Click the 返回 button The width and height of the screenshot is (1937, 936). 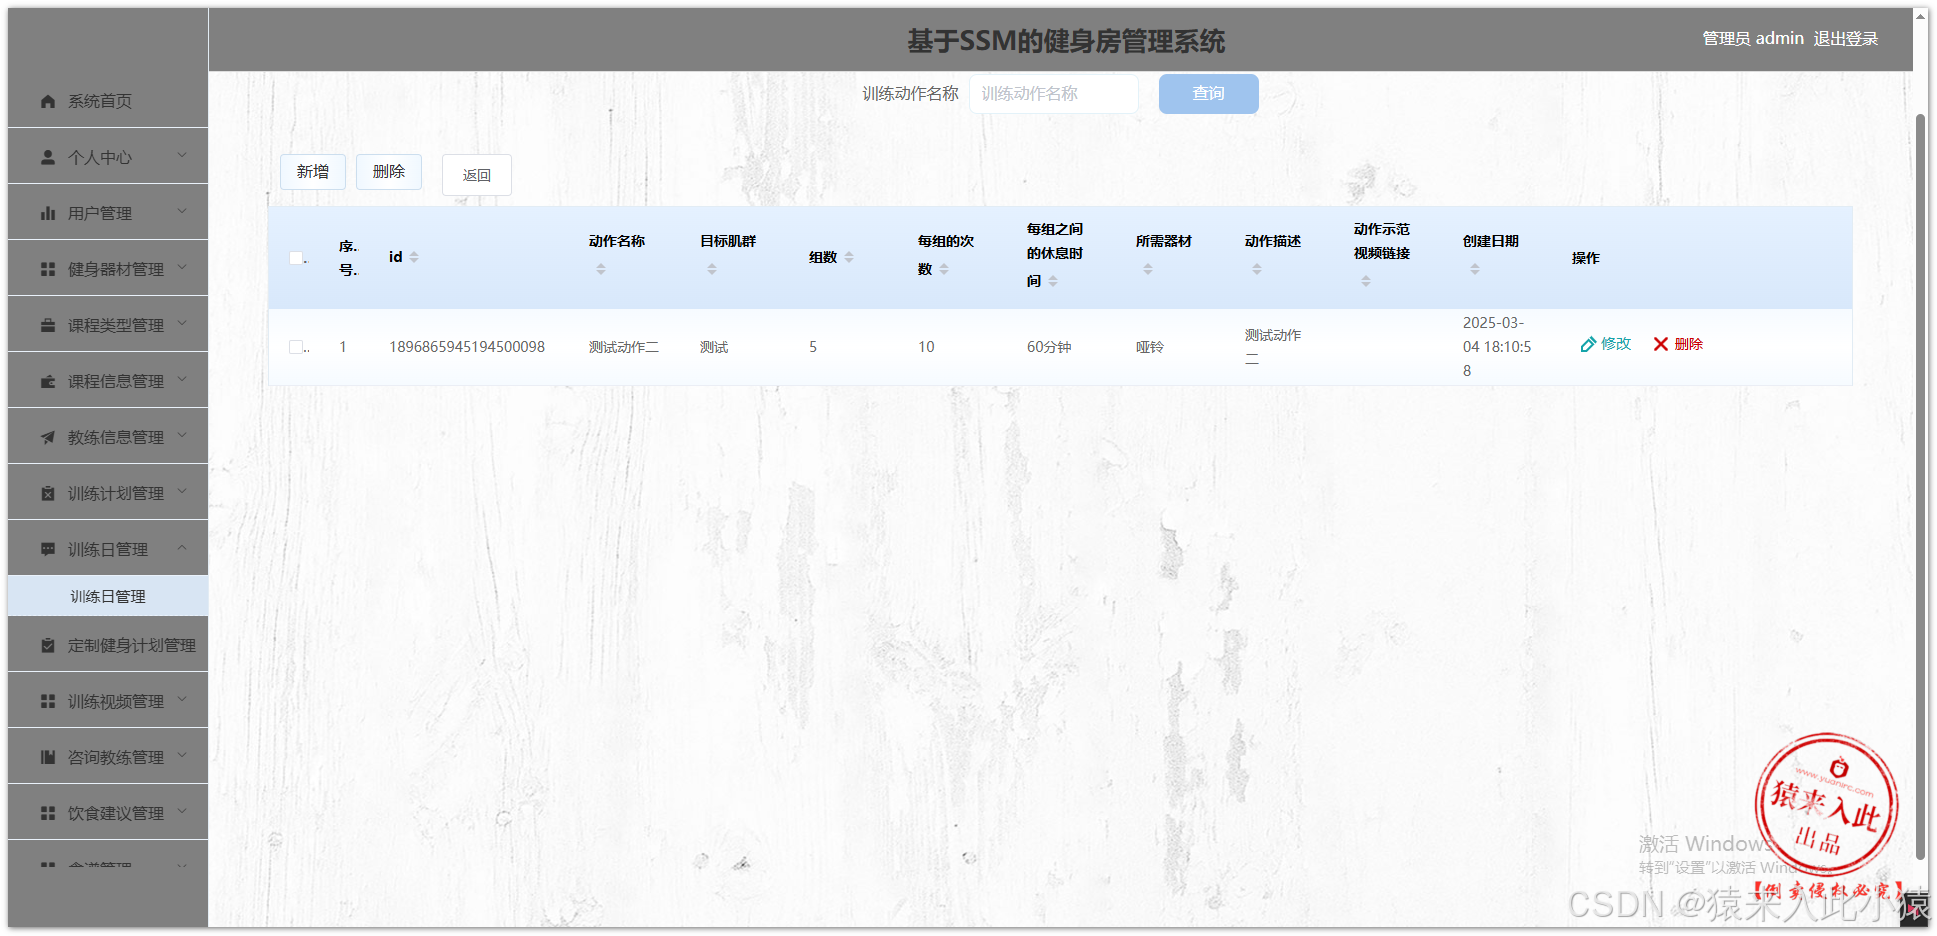[477, 175]
